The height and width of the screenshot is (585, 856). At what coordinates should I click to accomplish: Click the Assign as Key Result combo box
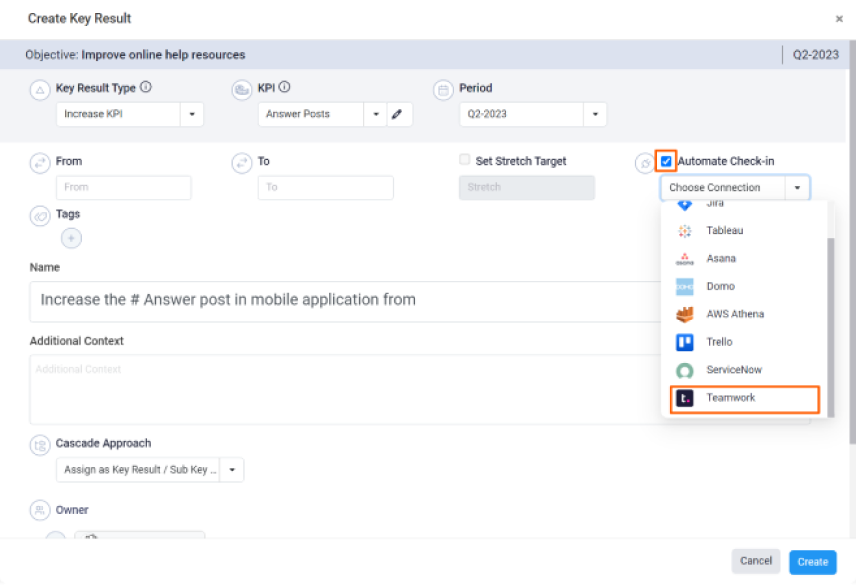[x=150, y=470]
